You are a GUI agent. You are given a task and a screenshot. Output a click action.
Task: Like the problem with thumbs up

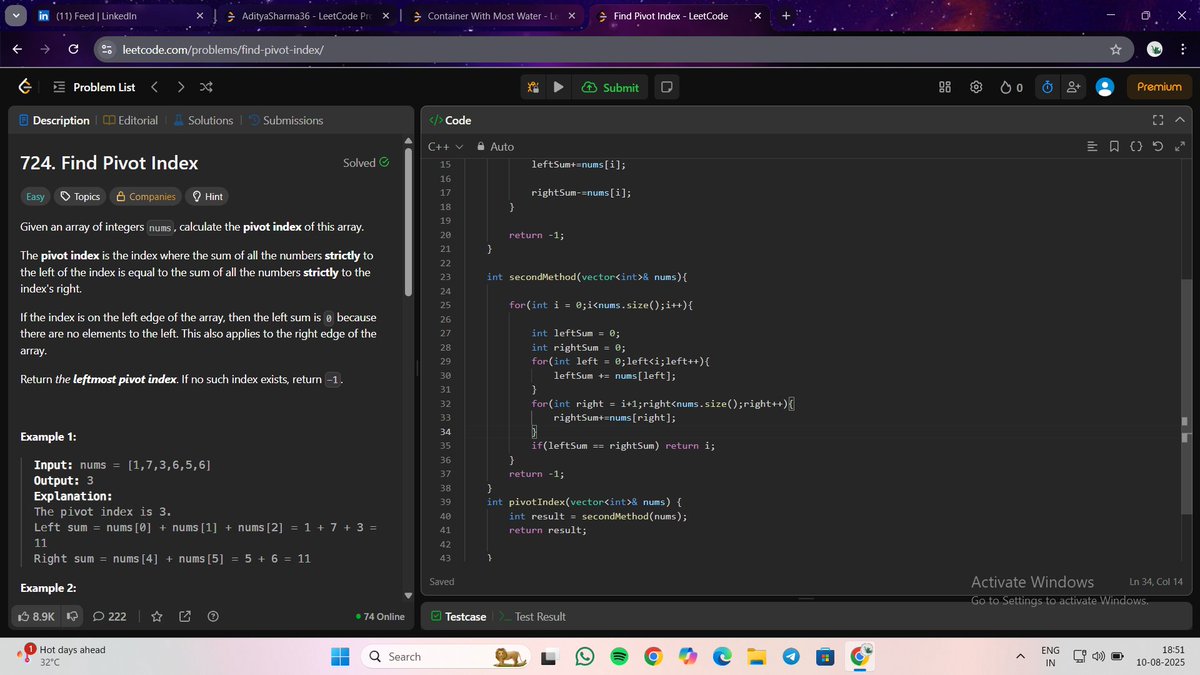(x=38, y=616)
